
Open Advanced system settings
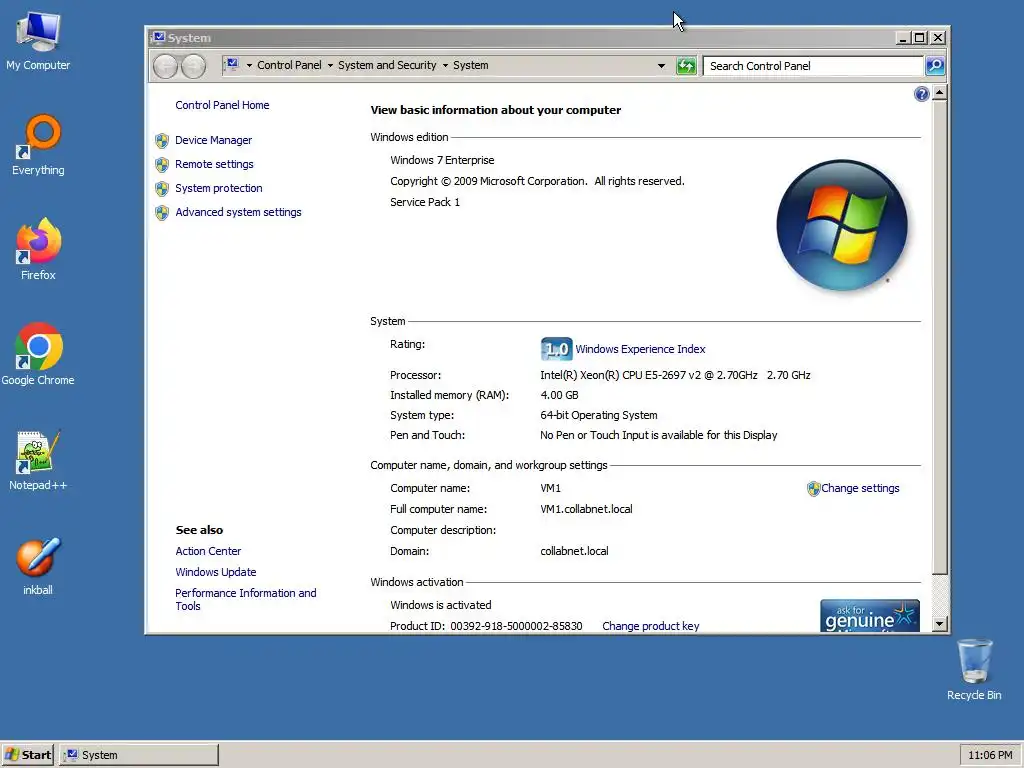[x=238, y=212]
